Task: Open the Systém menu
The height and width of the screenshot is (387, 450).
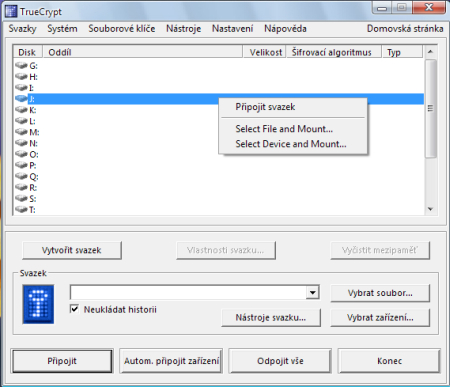Action: click(62, 29)
